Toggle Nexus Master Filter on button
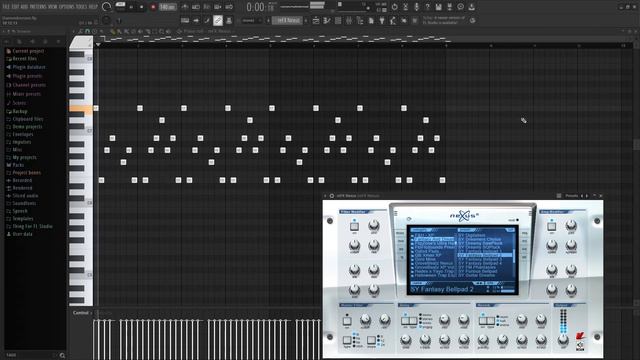640x360 pixels. pyautogui.click(x=347, y=321)
